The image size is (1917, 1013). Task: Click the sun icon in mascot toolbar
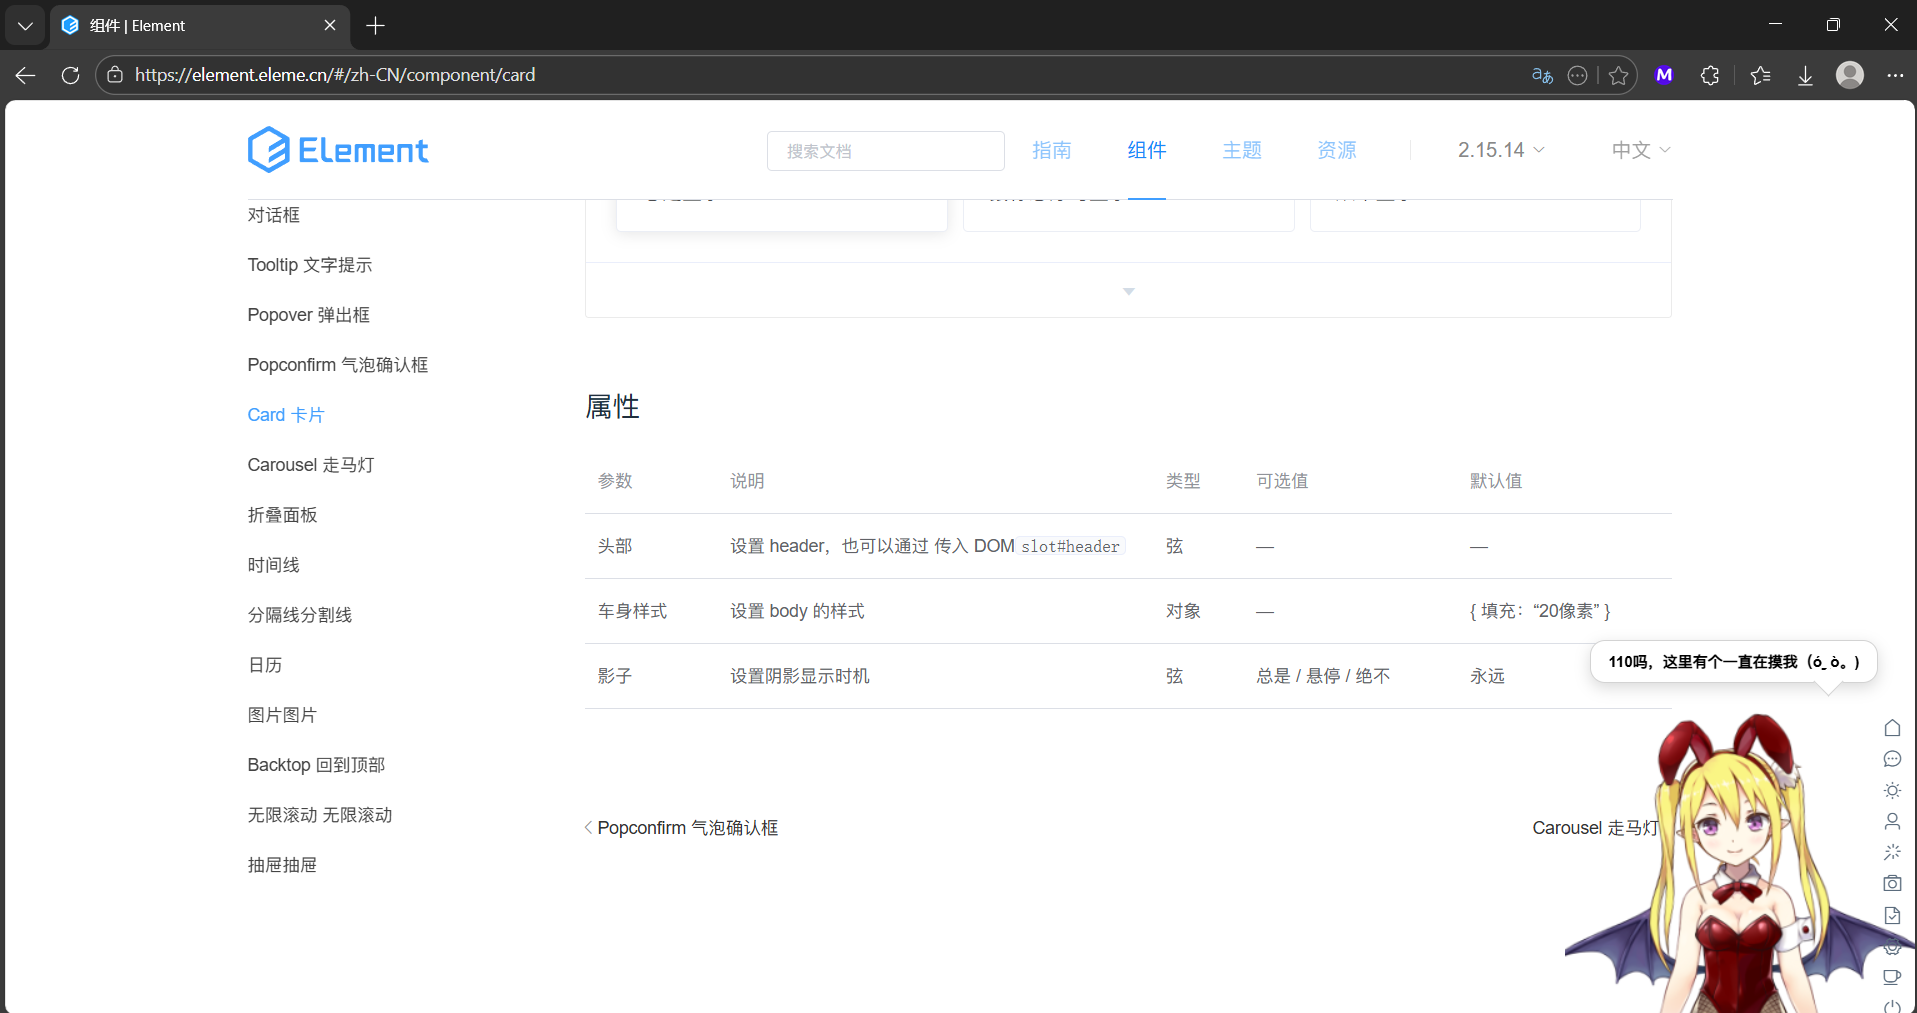pyautogui.click(x=1892, y=790)
